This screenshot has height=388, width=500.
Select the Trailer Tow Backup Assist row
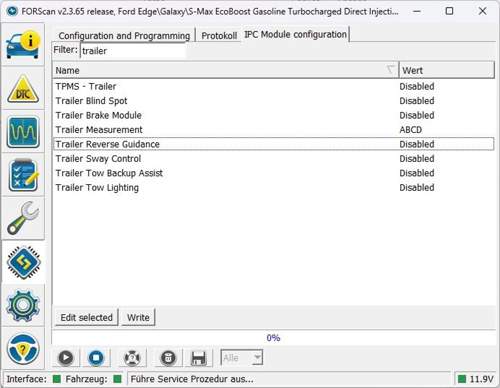[x=273, y=173]
